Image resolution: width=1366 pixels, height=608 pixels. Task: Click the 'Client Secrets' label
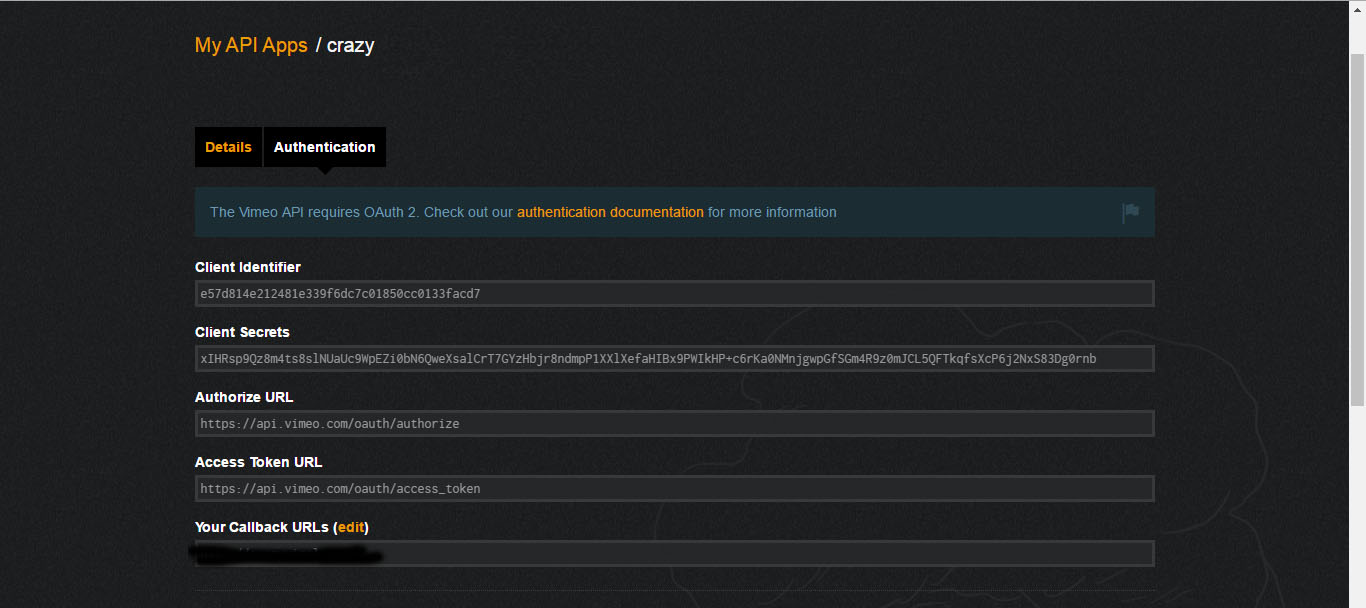[242, 332]
